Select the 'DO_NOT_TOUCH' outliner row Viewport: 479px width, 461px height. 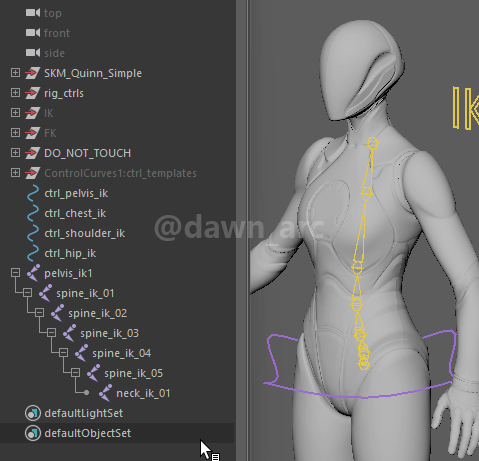117,153
